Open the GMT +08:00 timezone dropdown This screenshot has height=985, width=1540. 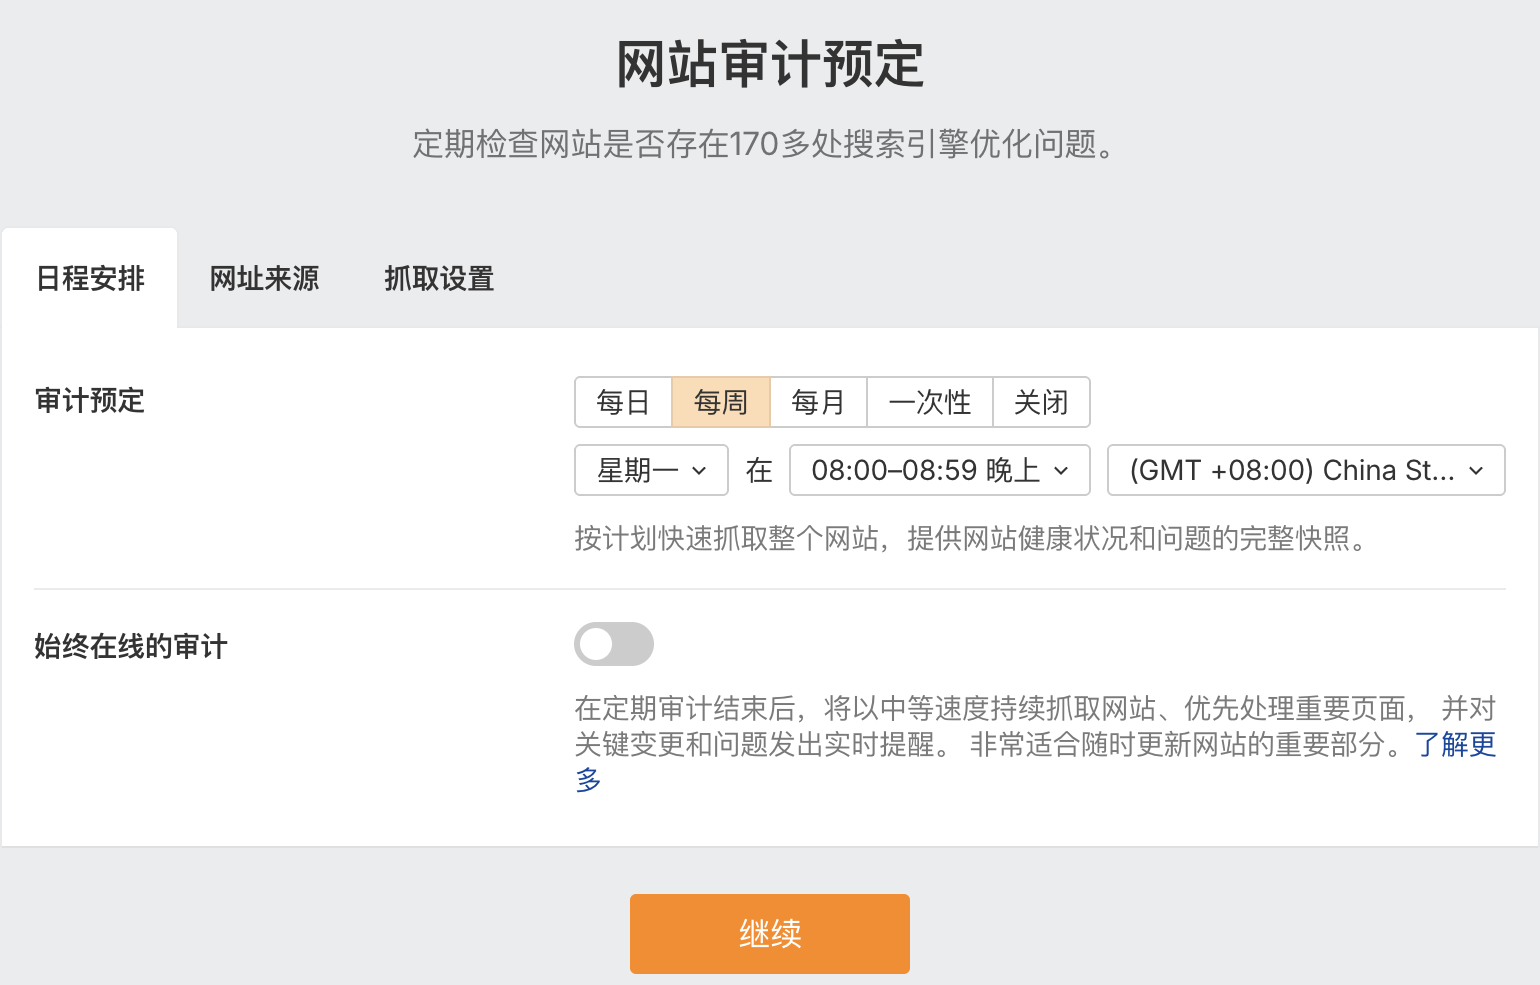point(1306,470)
